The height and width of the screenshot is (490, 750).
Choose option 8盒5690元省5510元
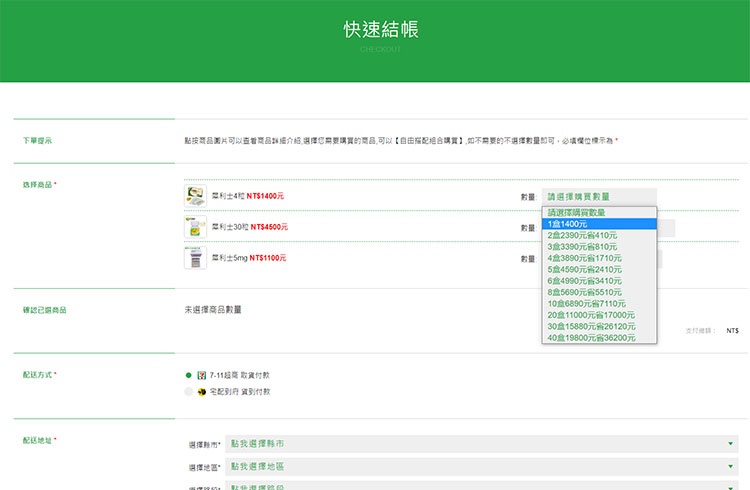[x=599, y=292]
